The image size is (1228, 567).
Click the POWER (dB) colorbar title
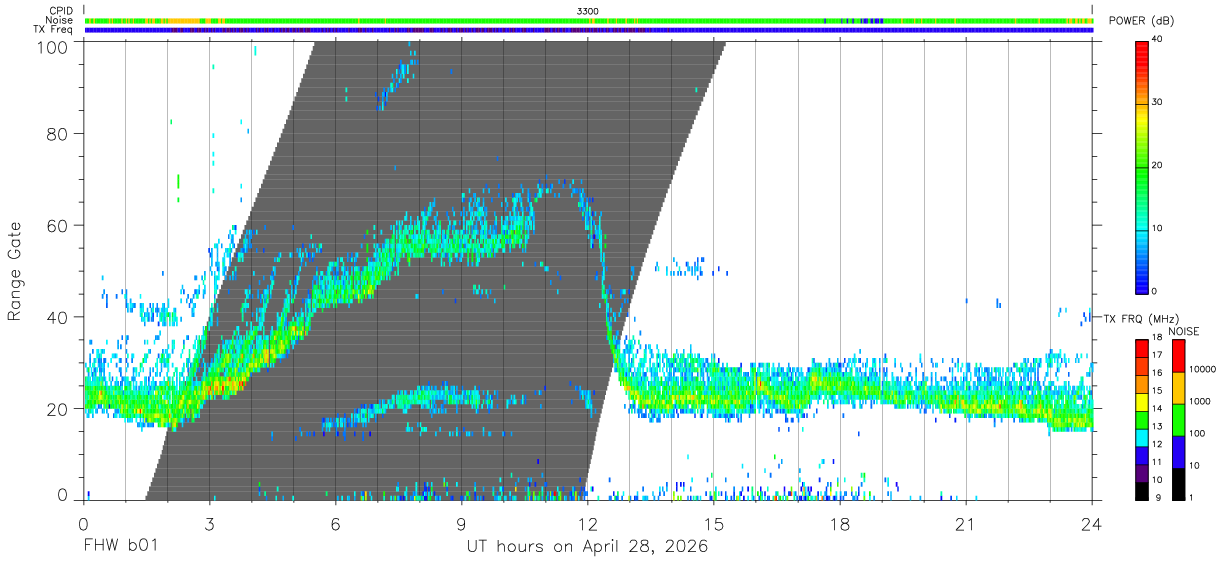[1140, 22]
